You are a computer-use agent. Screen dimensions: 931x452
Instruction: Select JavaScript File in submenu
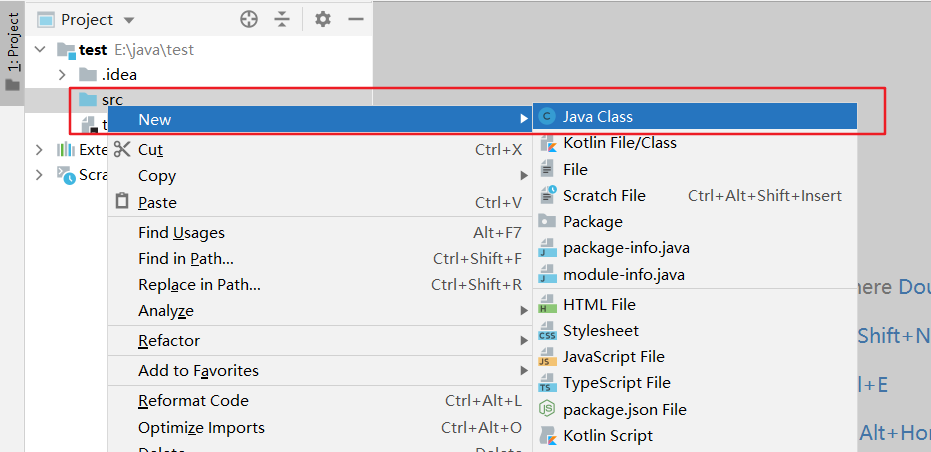coord(695,357)
